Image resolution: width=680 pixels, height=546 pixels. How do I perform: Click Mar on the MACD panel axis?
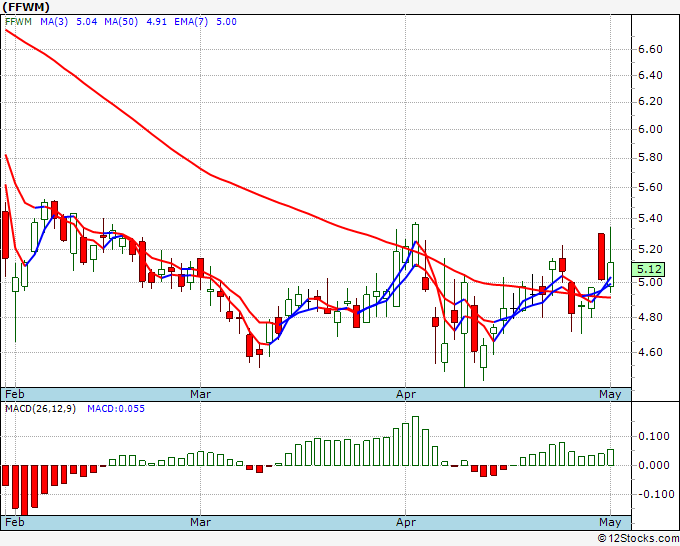[x=200, y=522]
